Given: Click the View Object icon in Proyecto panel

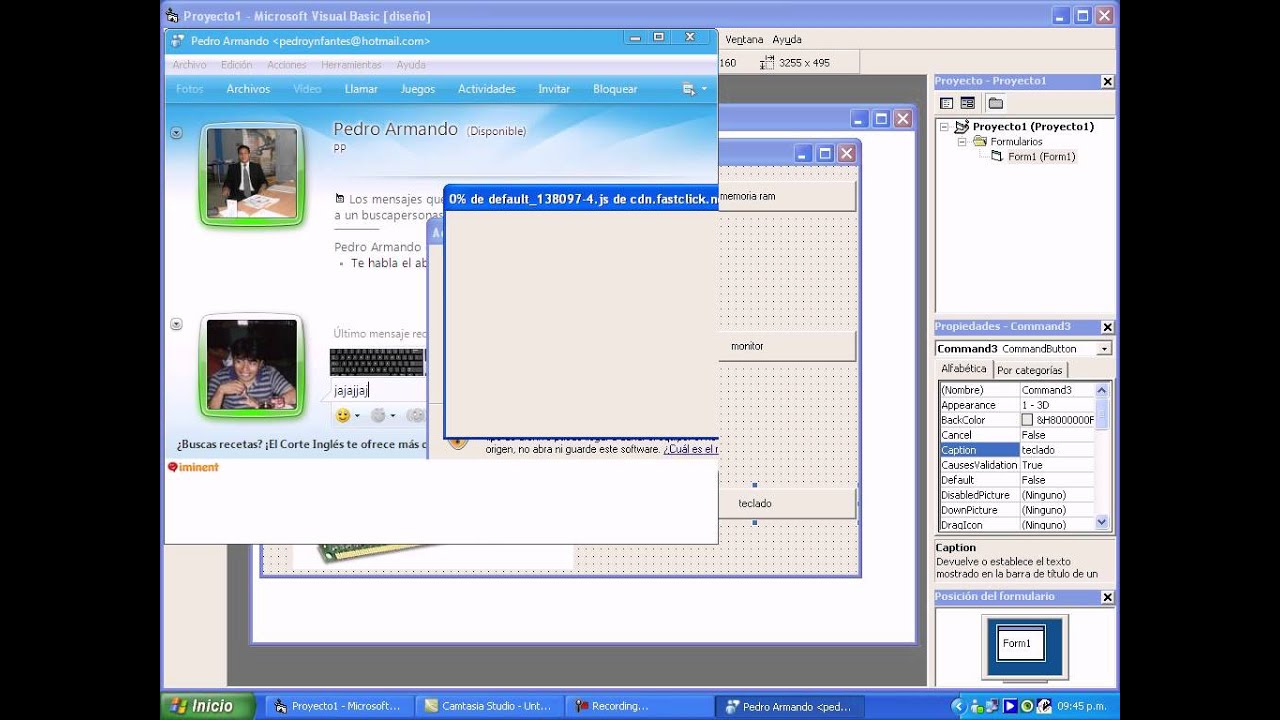Looking at the screenshot, I should tap(968, 103).
